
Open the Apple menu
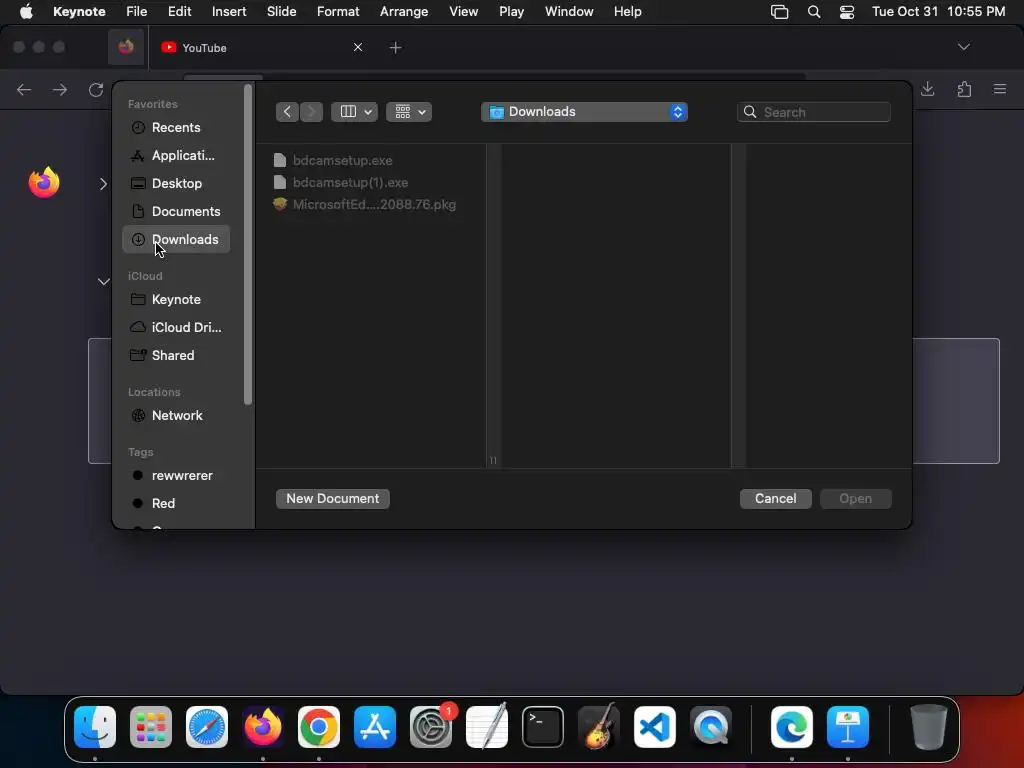26,12
